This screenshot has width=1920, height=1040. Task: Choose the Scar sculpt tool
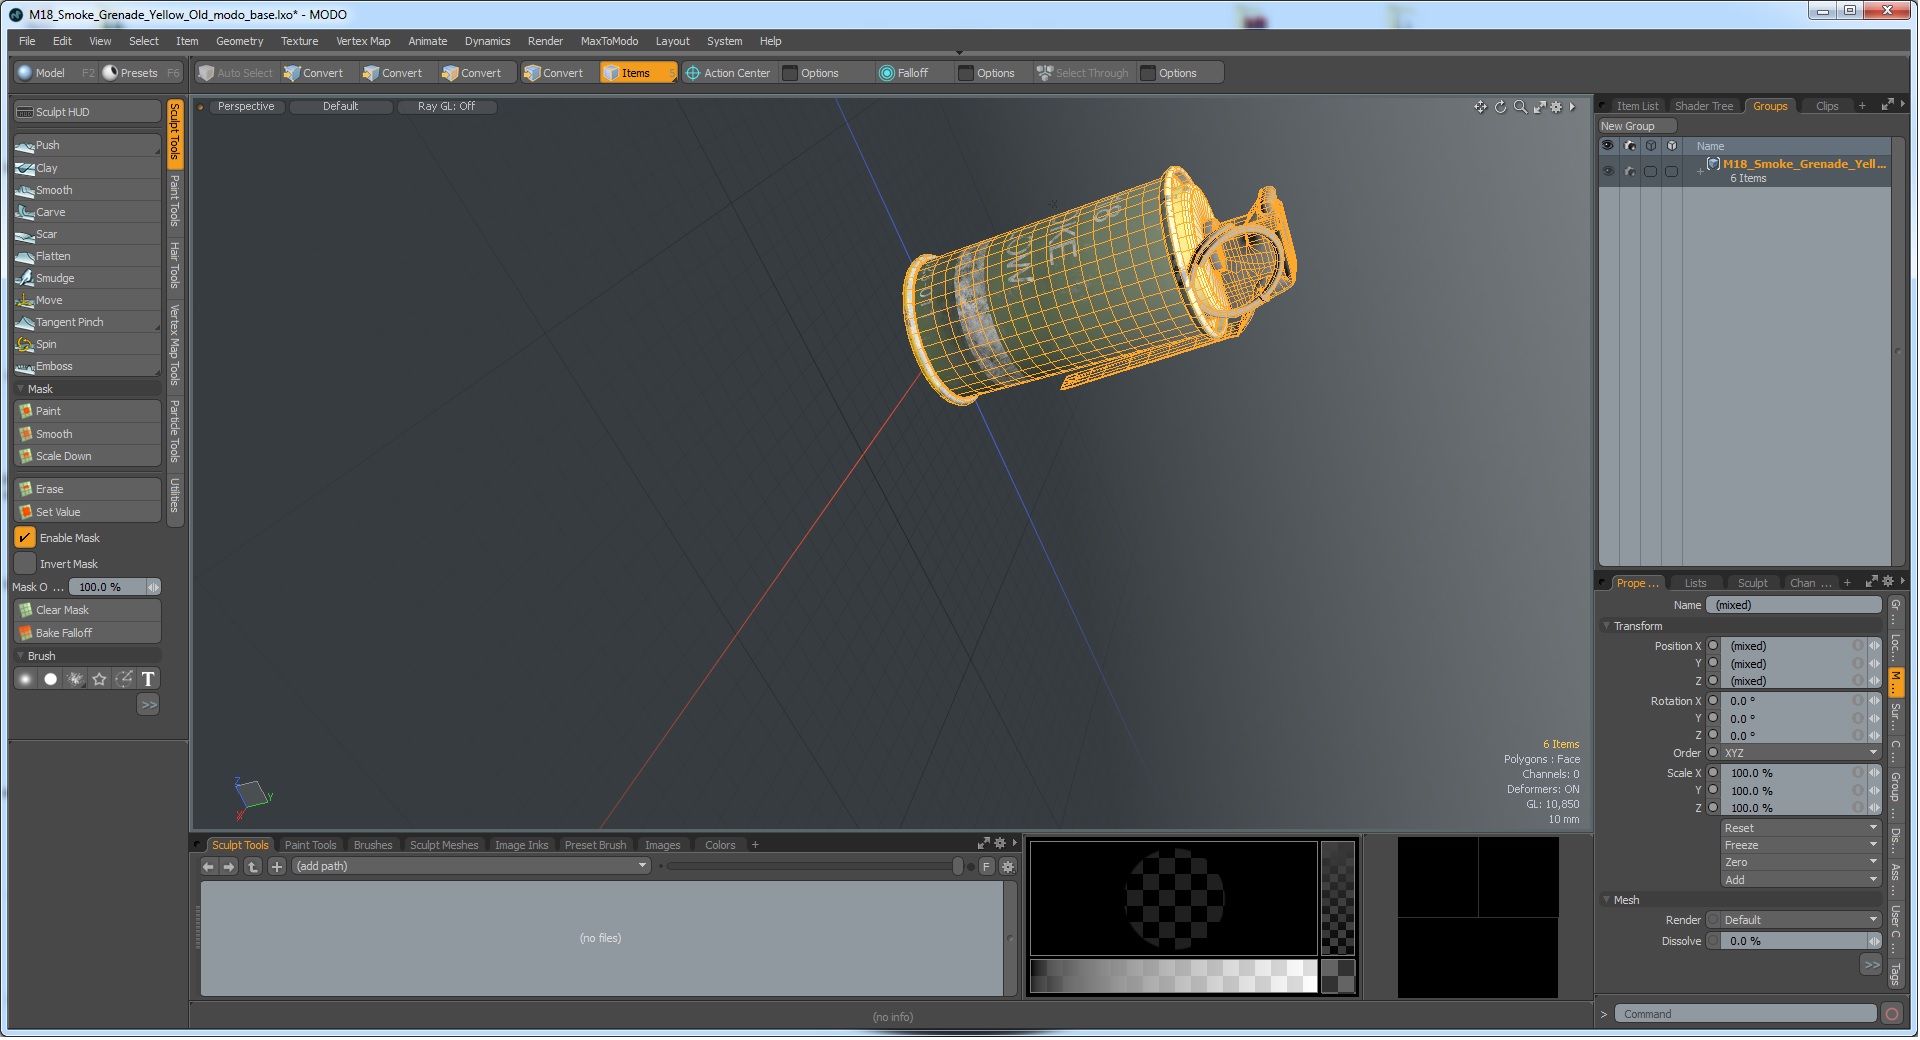coord(87,234)
